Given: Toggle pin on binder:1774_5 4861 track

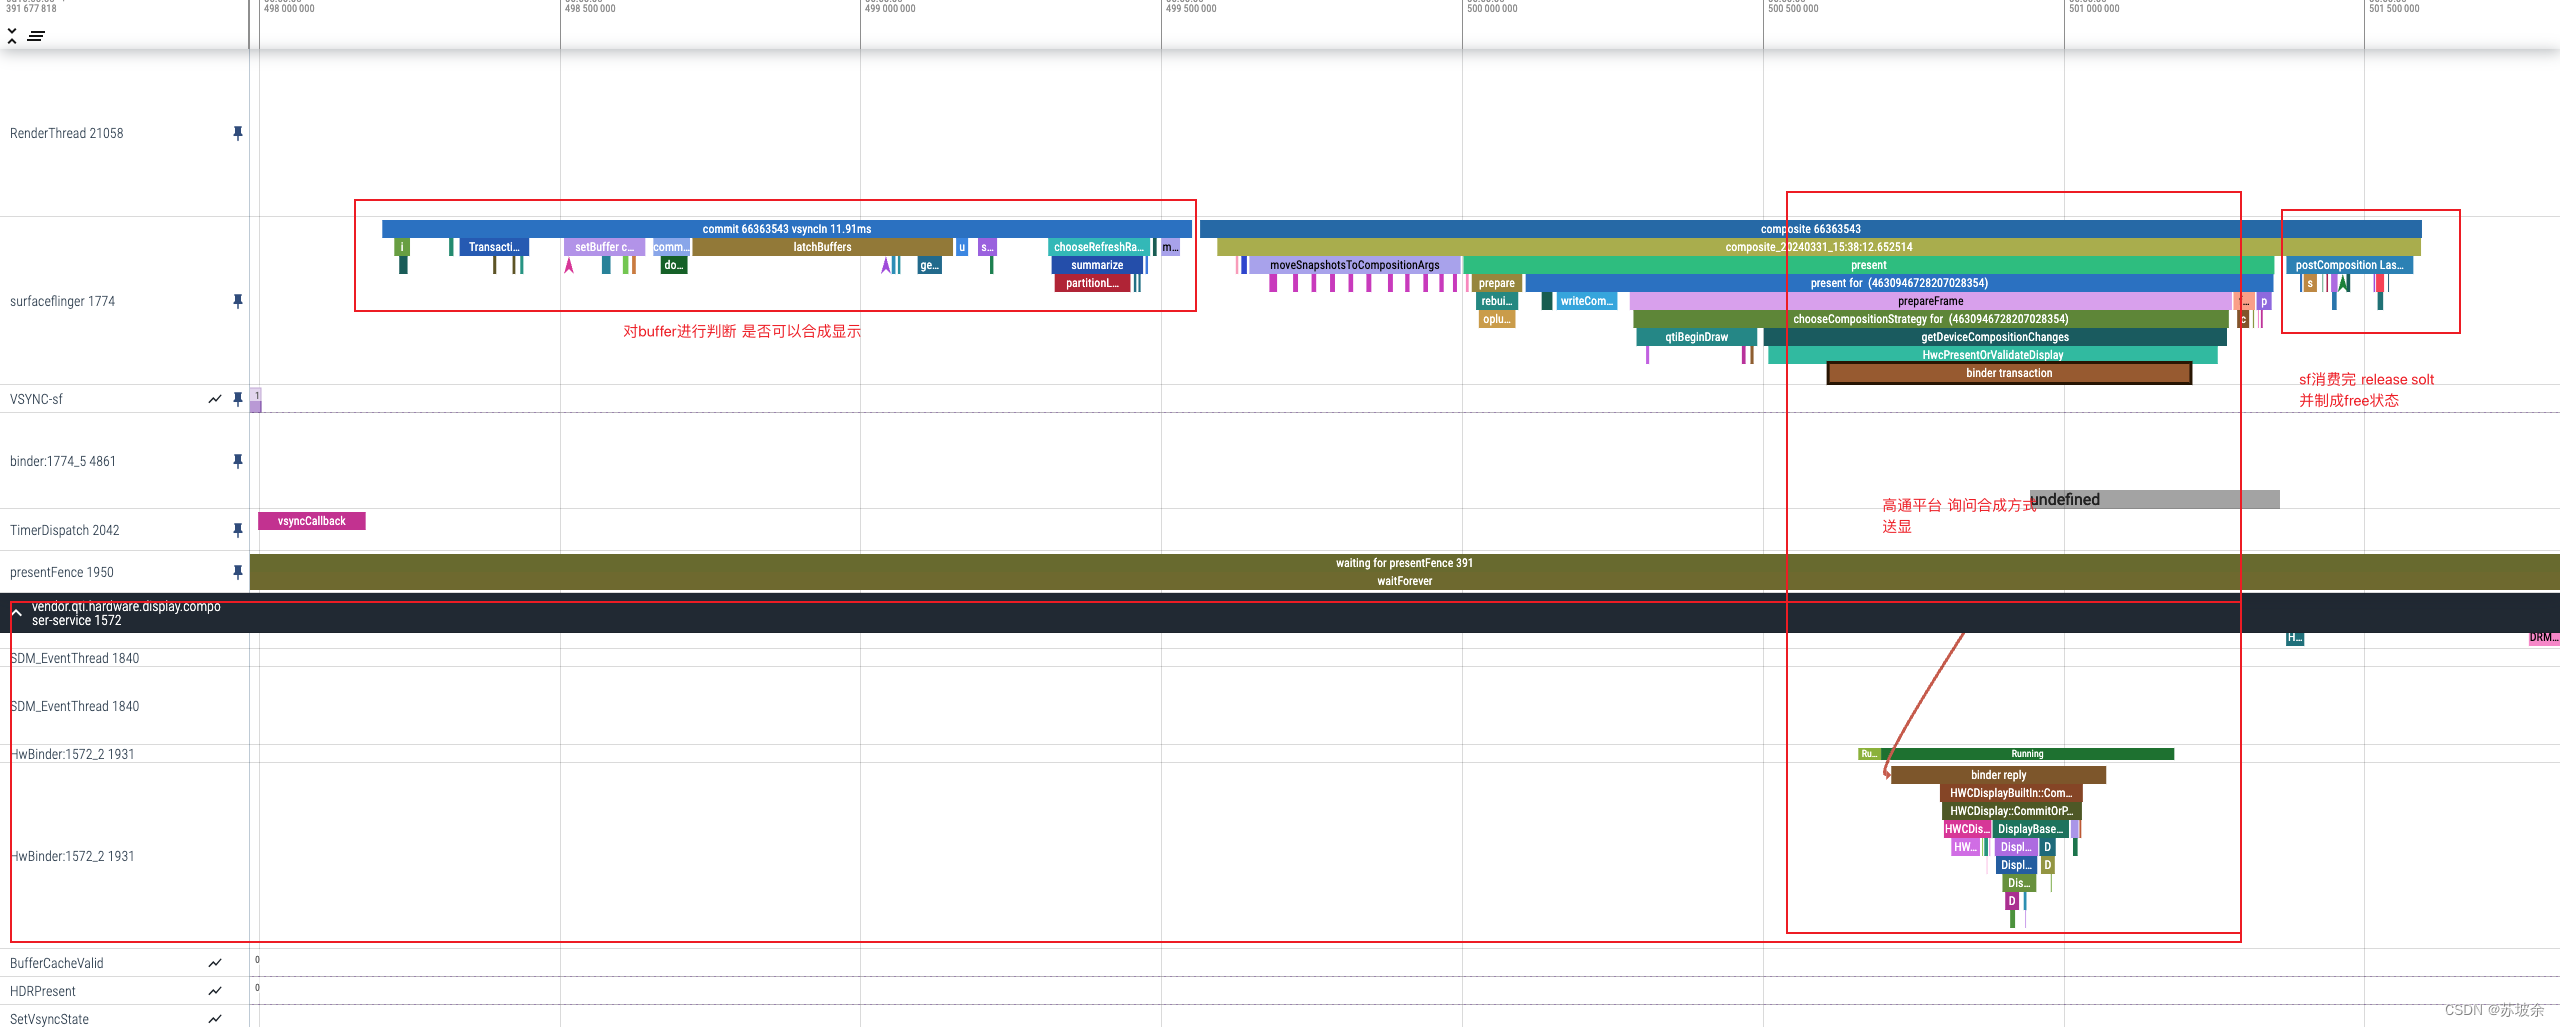Looking at the screenshot, I should (237, 461).
